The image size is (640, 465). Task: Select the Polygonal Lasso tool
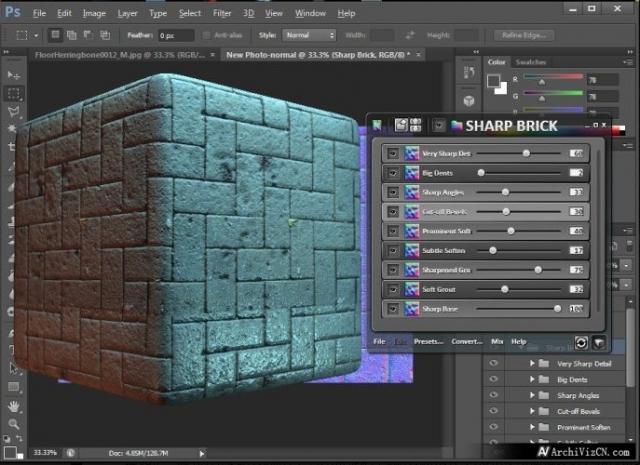pyautogui.click(x=14, y=112)
